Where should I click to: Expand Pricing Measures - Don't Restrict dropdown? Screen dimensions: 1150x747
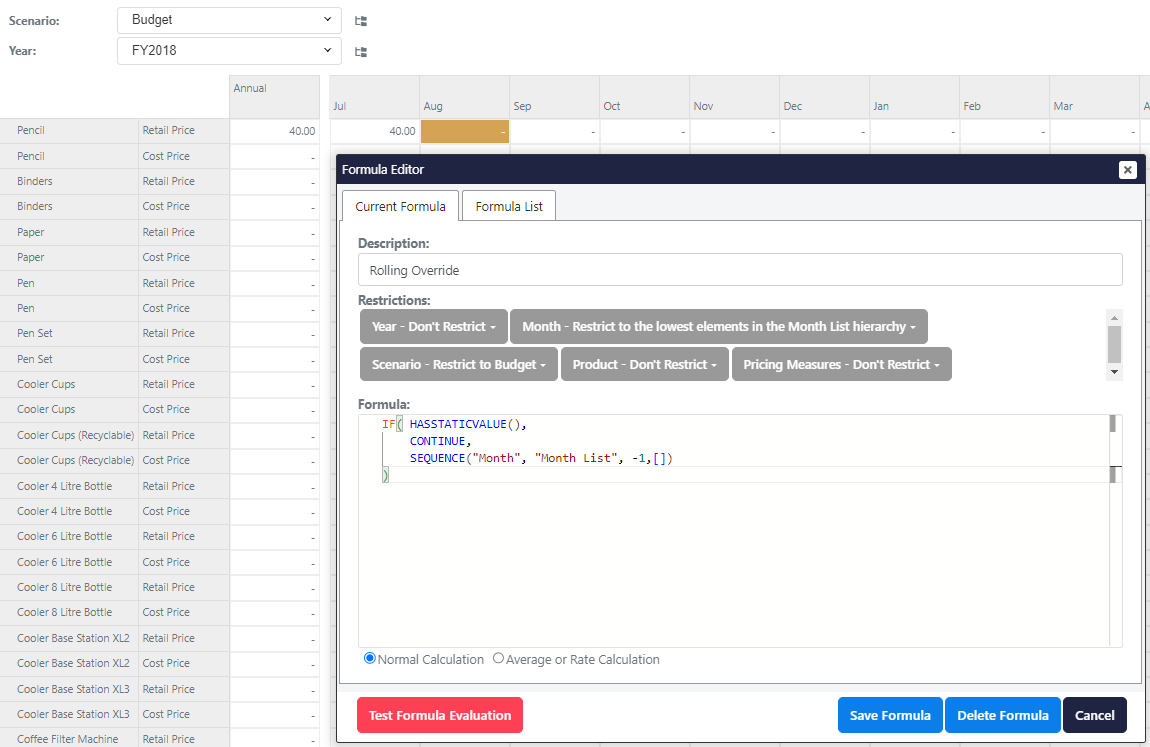(x=841, y=365)
